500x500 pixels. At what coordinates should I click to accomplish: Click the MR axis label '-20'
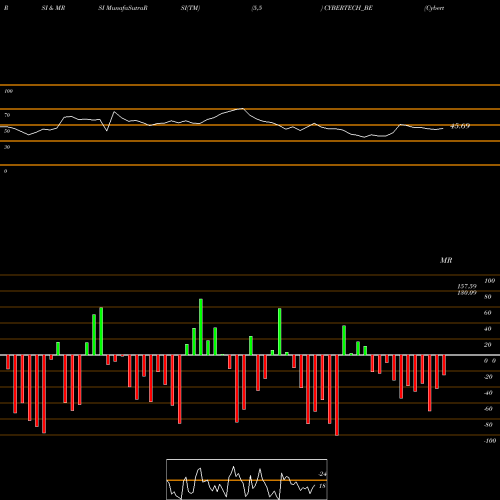pyautogui.click(x=488, y=377)
